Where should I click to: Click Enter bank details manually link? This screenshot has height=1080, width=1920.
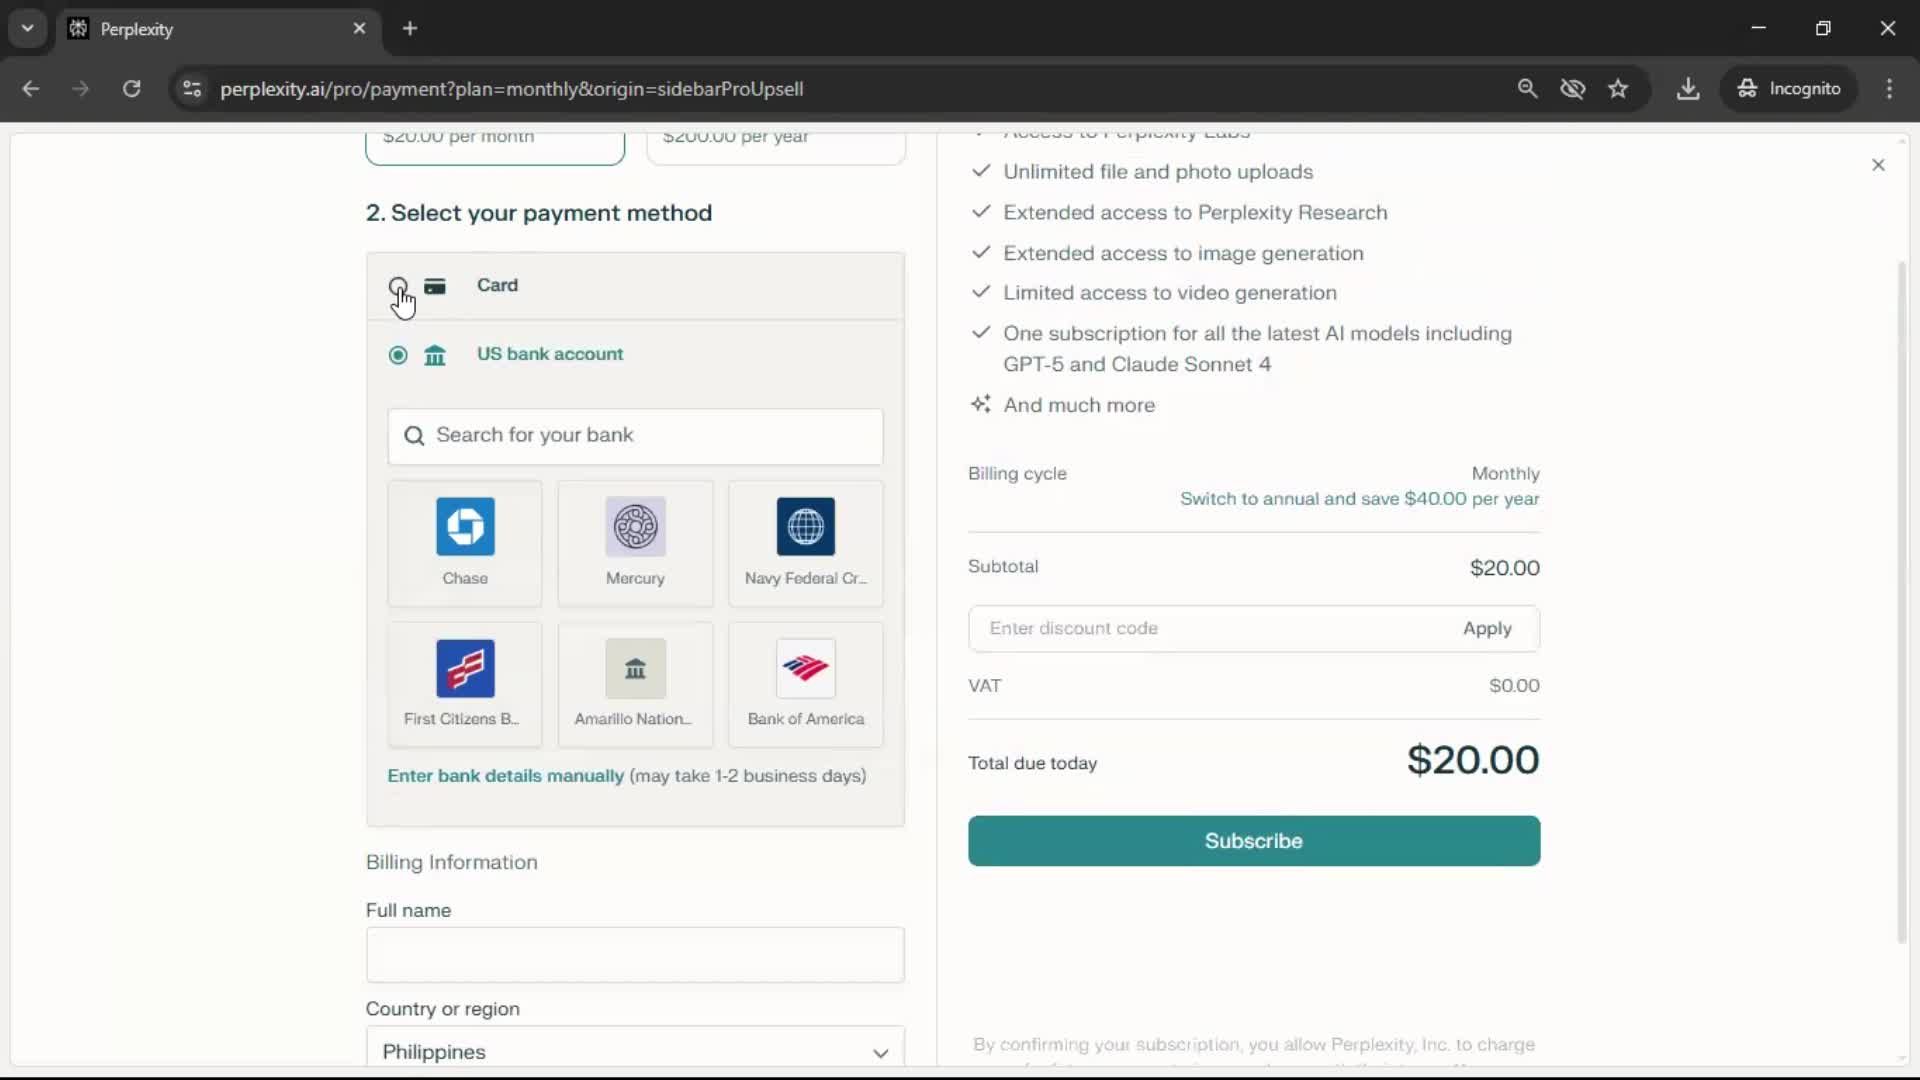(505, 776)
